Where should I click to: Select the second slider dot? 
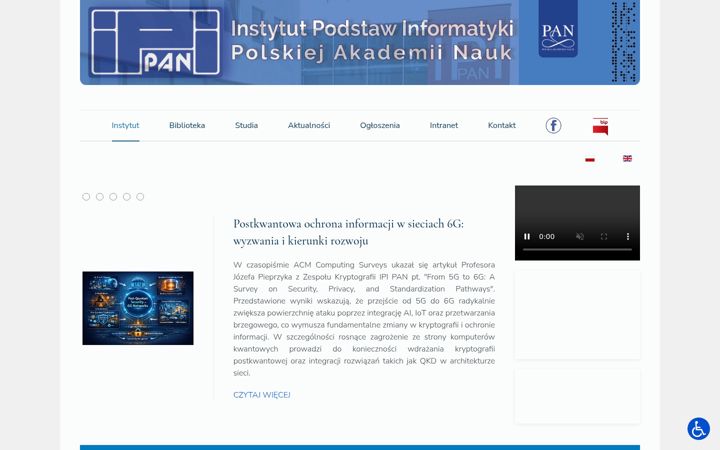coord(100,197)
